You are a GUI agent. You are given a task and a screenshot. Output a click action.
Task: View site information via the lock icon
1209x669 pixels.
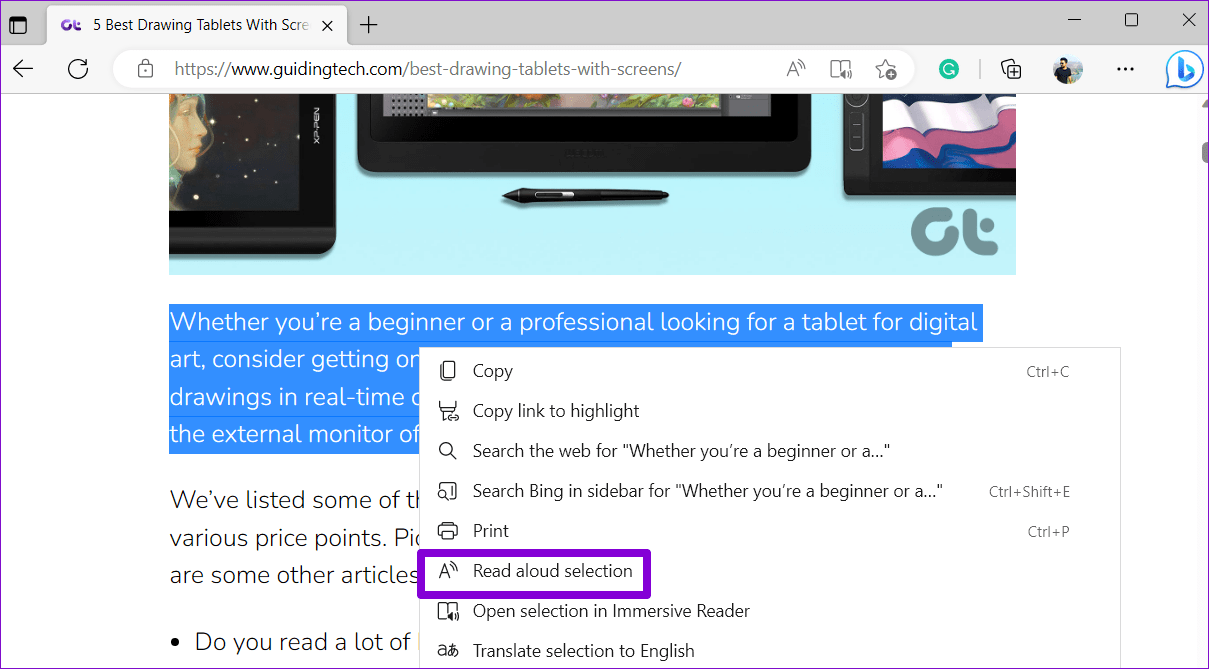pyautogui.click(x=146, y=68)
